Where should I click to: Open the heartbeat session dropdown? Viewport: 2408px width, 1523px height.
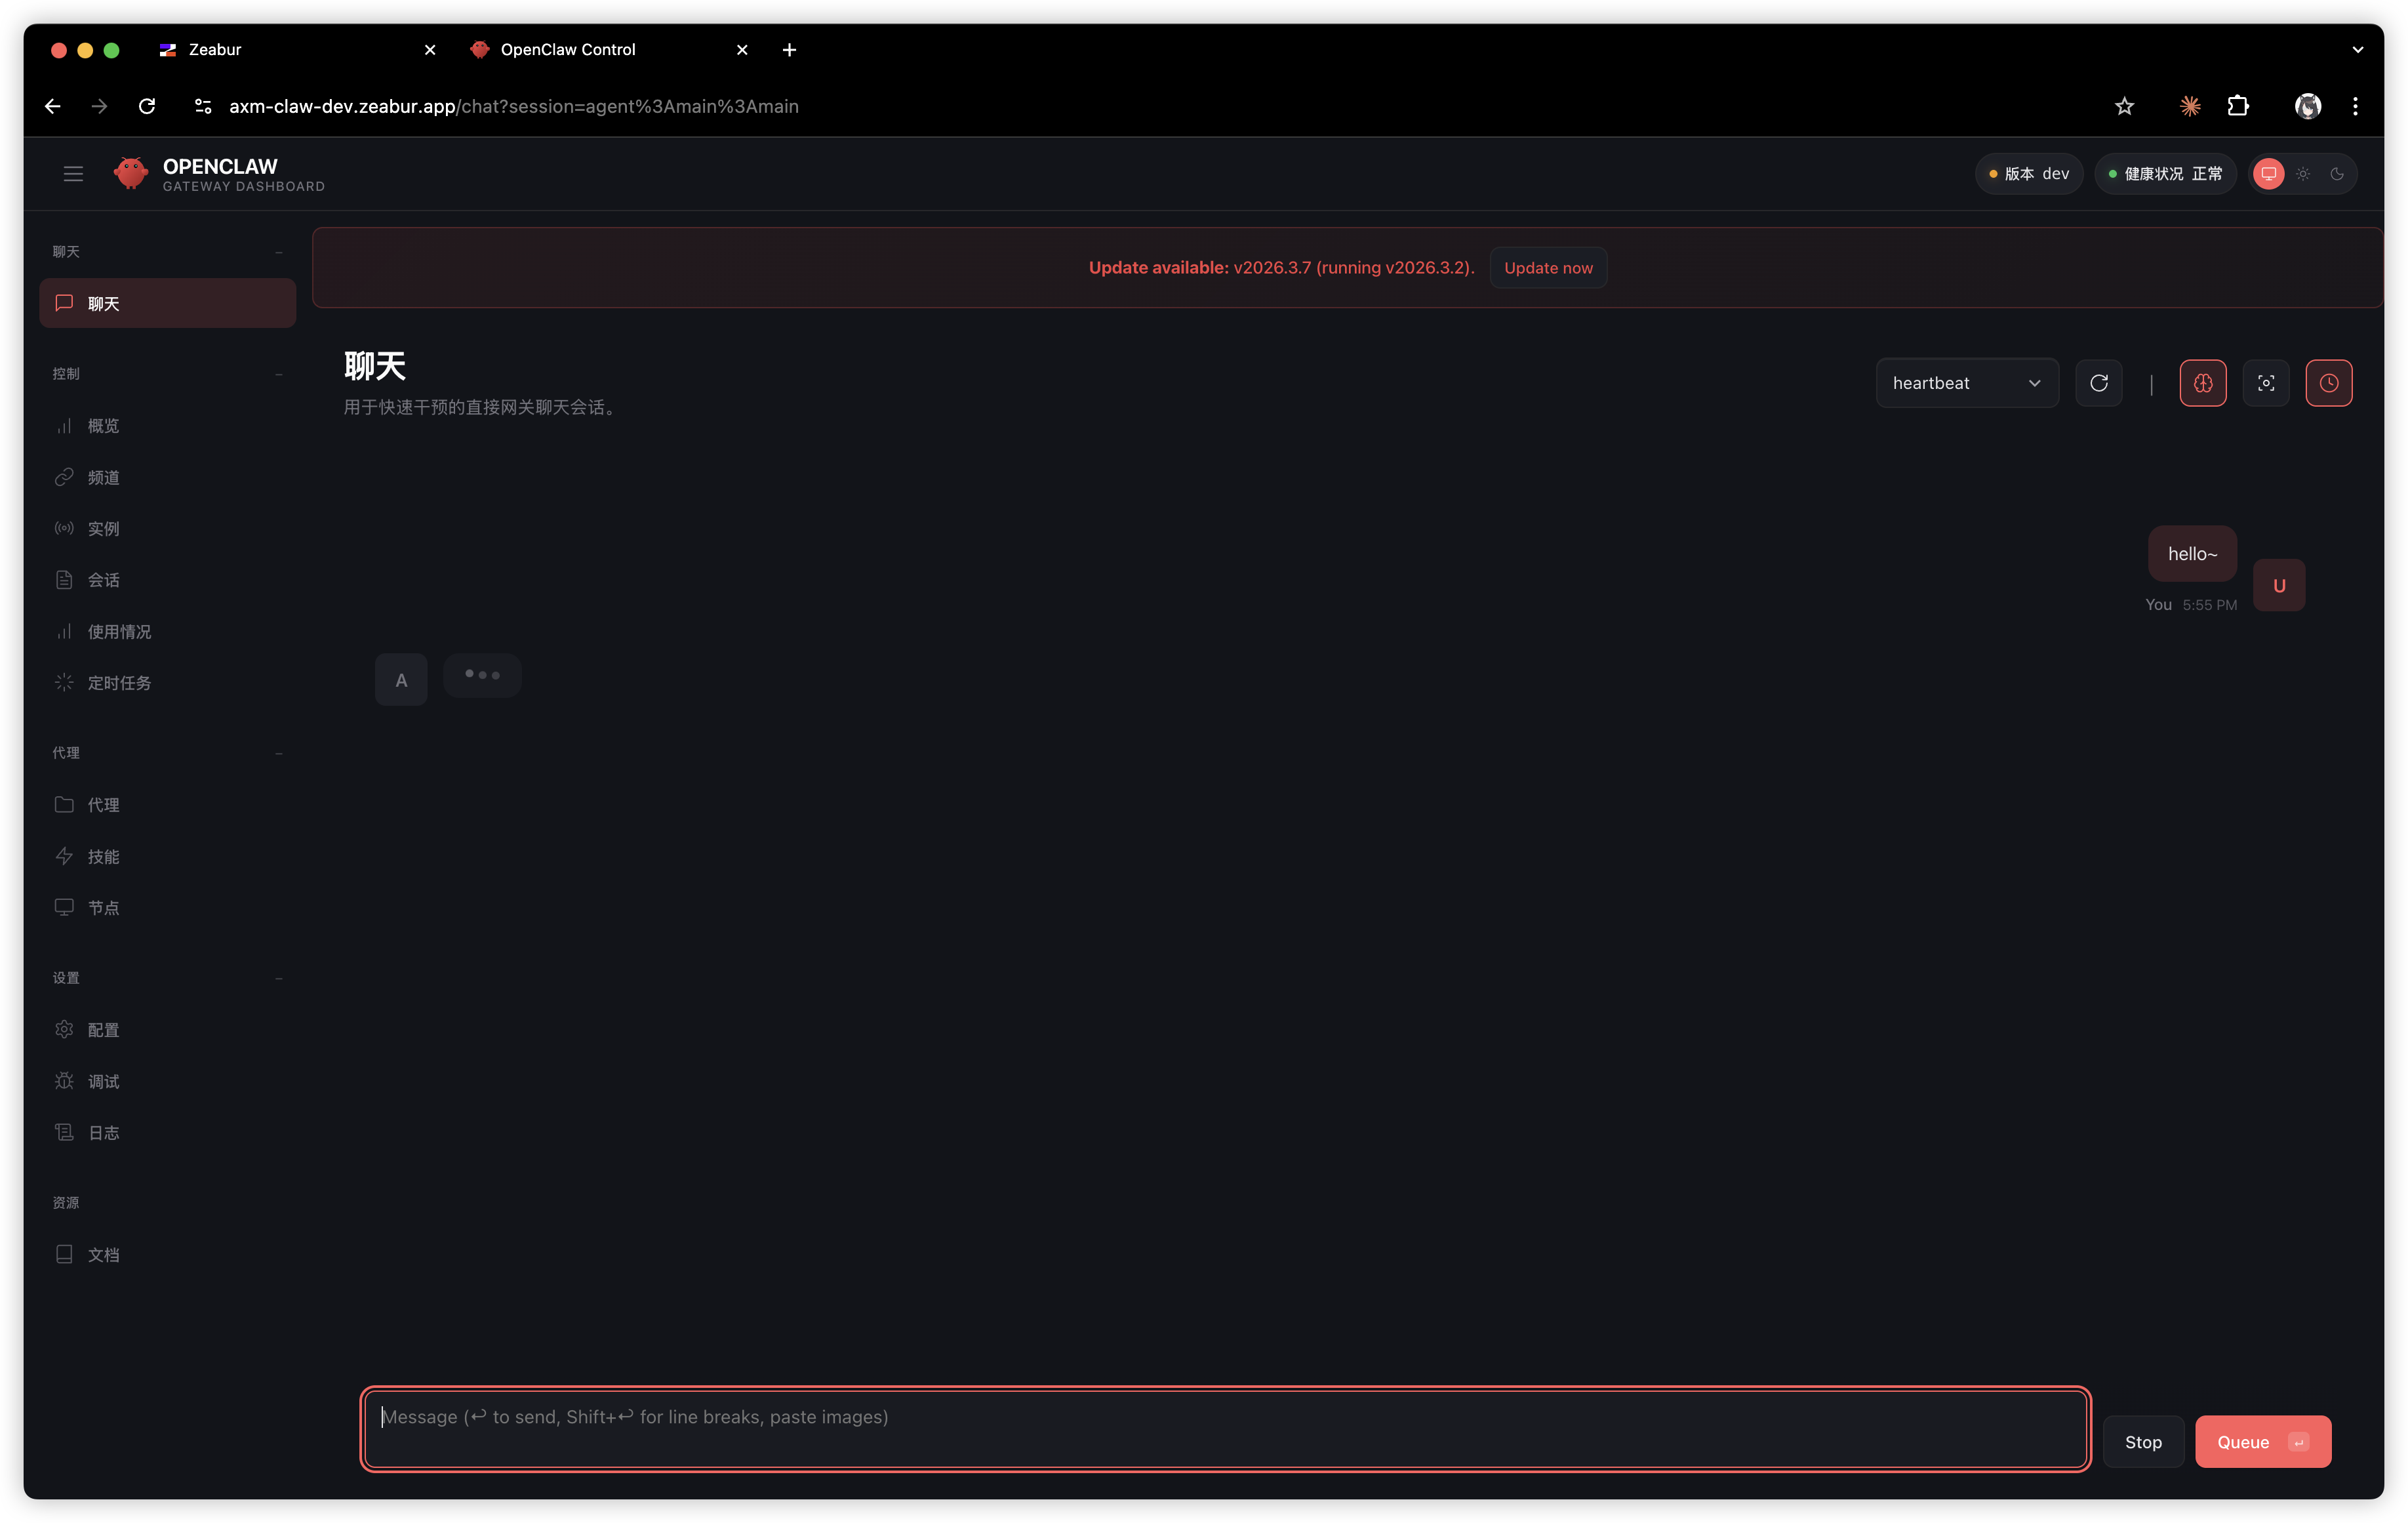coord(1966,383)
